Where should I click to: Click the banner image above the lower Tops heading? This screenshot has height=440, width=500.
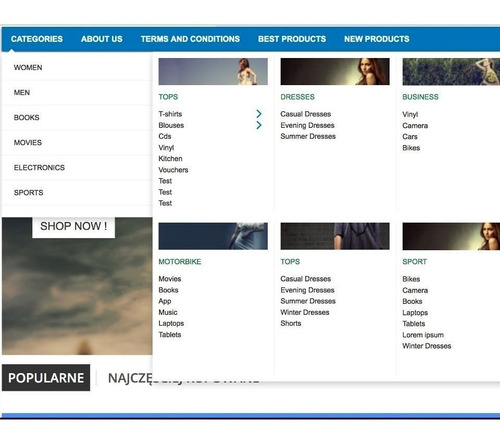tap(335, 236)
